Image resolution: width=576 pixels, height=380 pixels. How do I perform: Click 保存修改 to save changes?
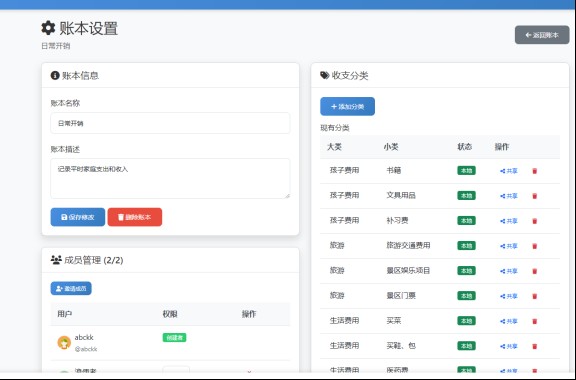click(78, 217)
